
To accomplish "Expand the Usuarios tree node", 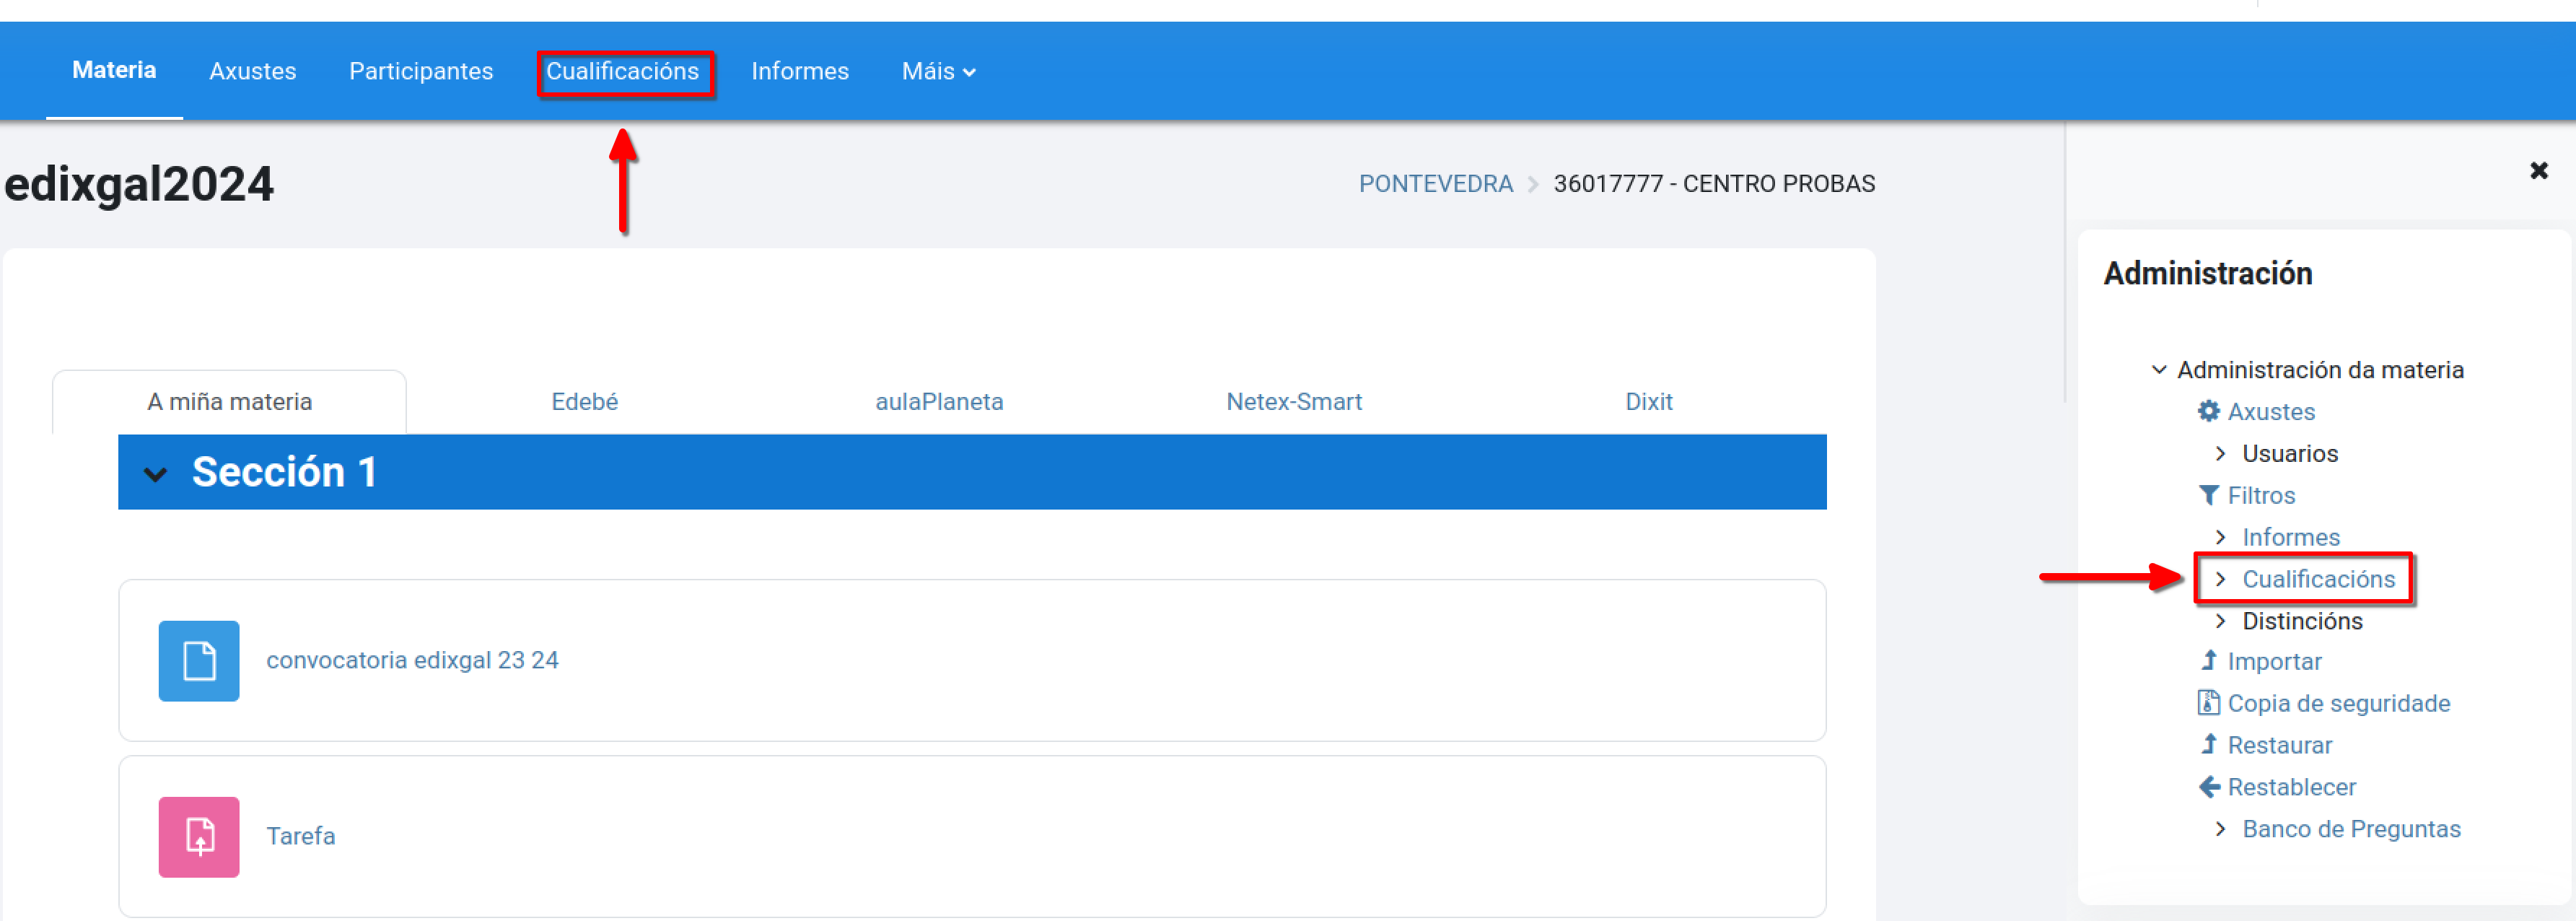I will click(x=2220, y=453).
